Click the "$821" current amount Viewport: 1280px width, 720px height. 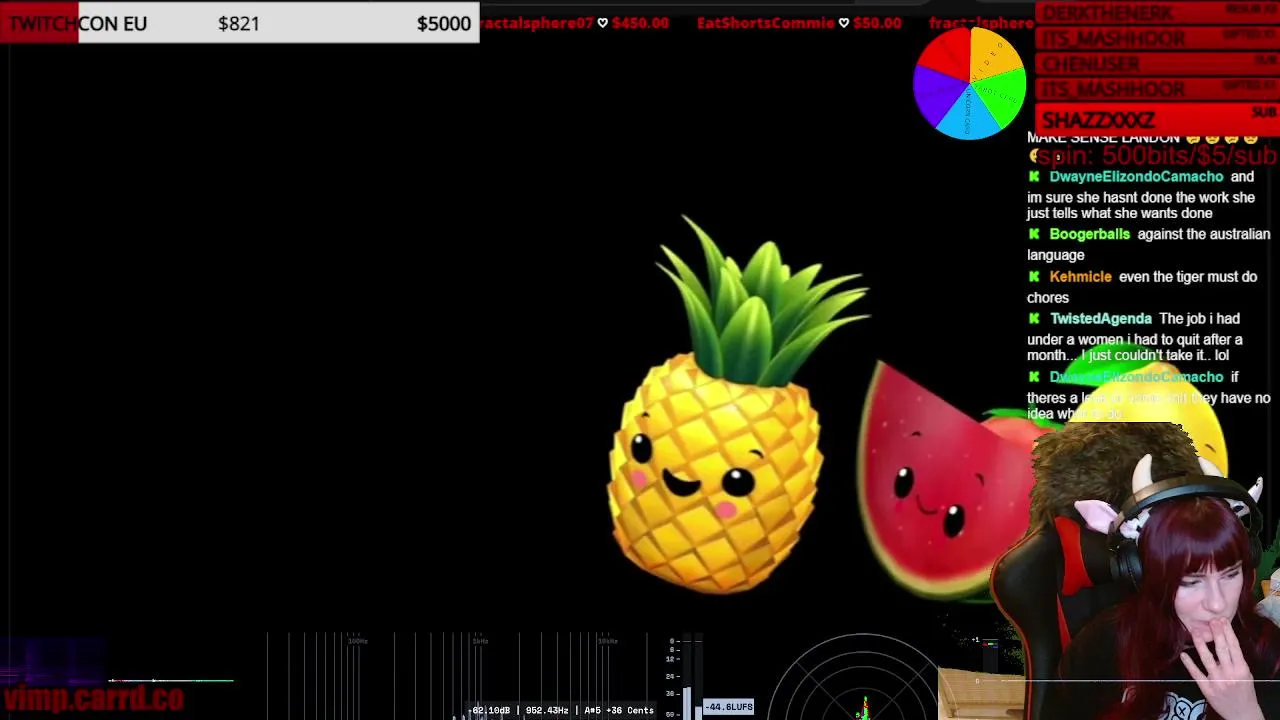point(239,23)
